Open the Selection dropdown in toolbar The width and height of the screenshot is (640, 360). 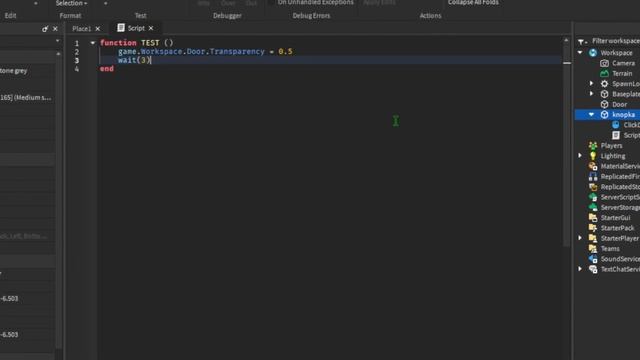click(71, 3)
